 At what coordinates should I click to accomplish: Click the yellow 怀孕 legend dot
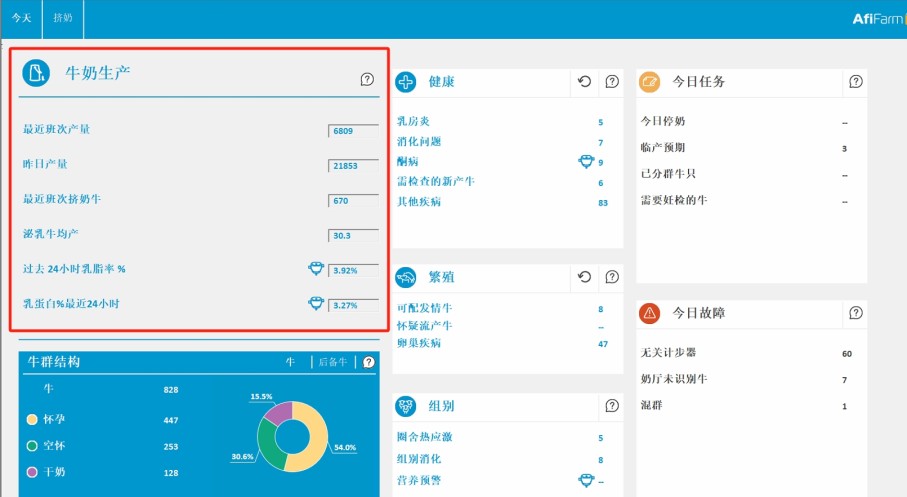(32, 420)
